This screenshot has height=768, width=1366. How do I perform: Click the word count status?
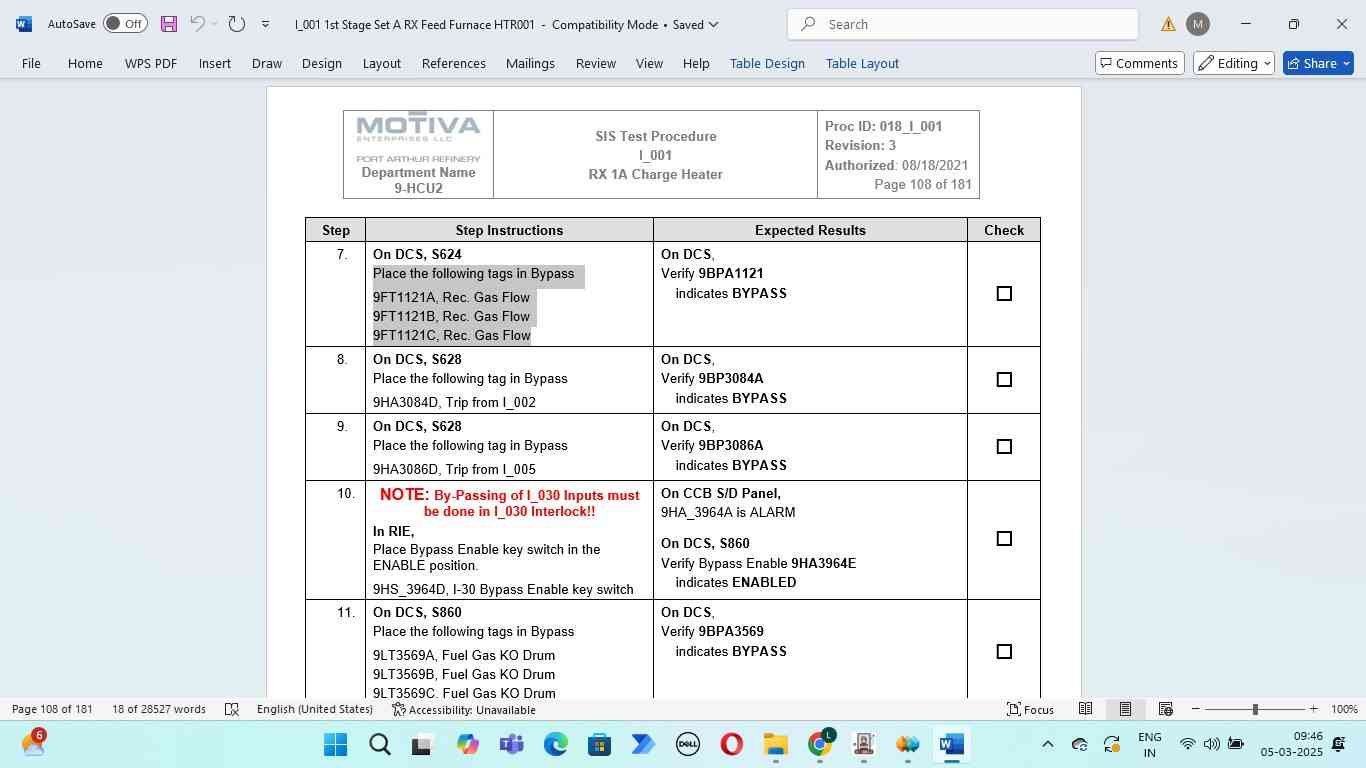pos(159,709)
